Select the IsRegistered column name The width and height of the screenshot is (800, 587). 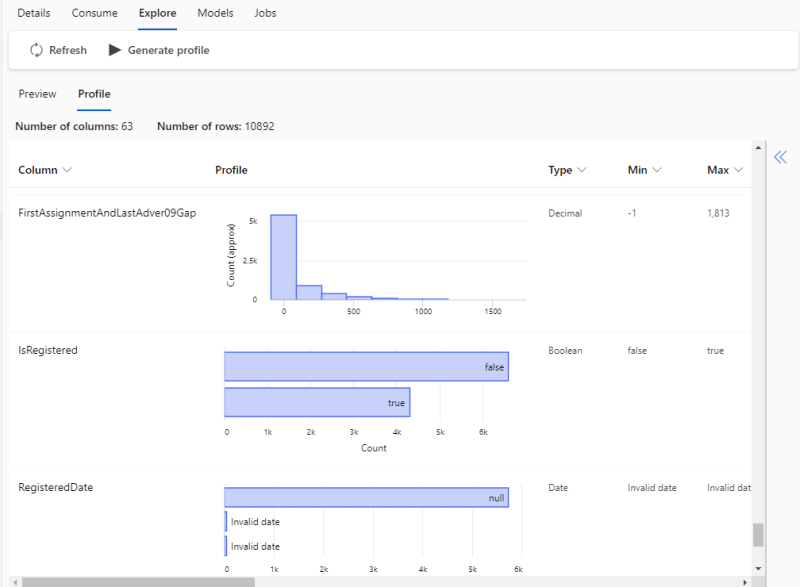[48, 350]
